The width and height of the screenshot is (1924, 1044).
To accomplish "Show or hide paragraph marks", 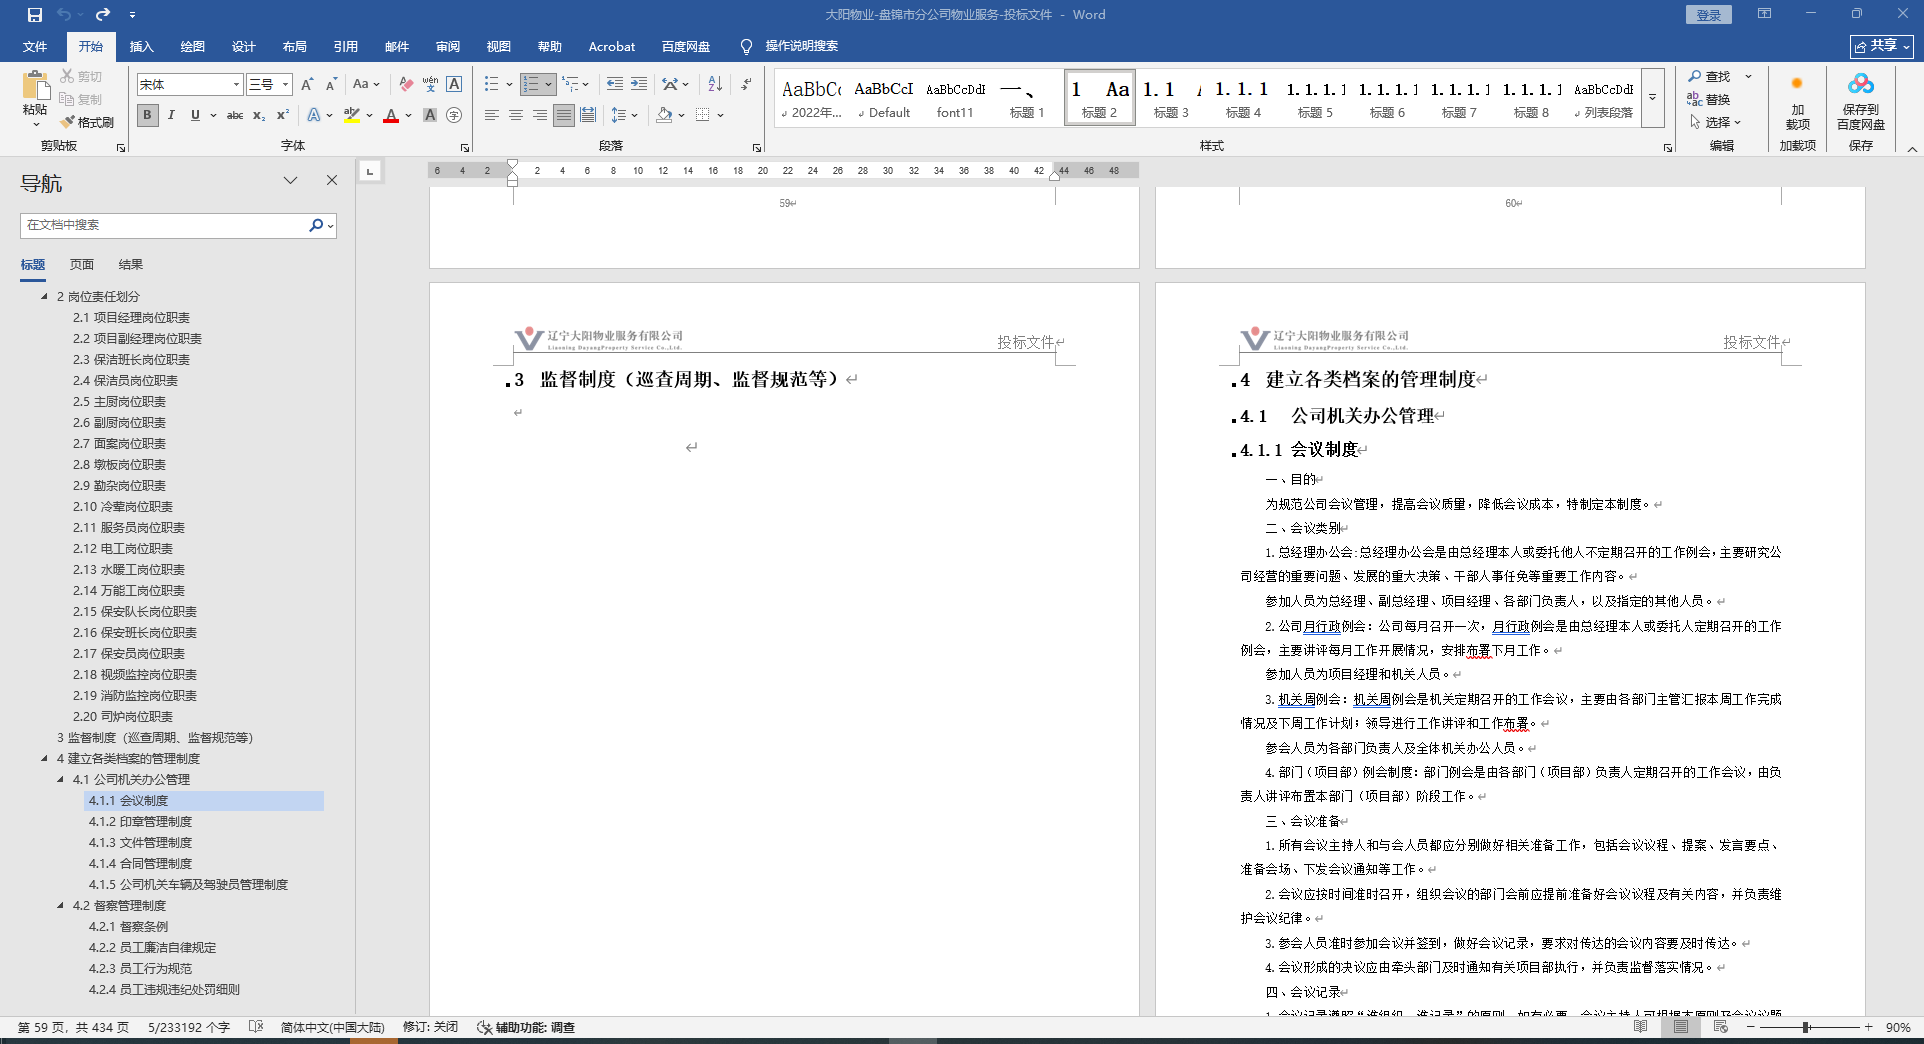I will point(746,85).
